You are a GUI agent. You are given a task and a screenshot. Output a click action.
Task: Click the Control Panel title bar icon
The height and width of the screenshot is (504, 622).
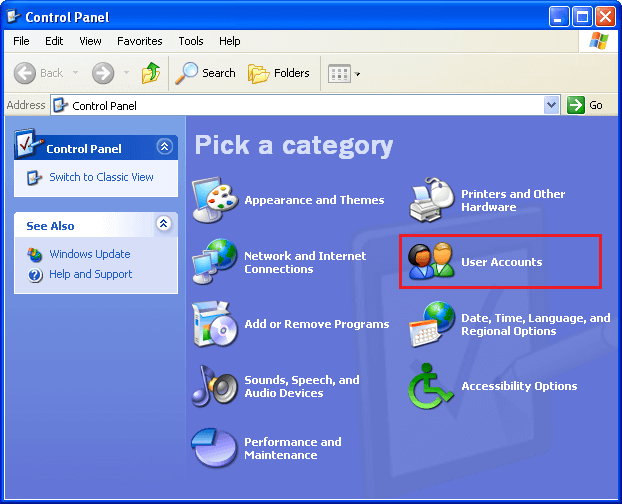(14, 17)
